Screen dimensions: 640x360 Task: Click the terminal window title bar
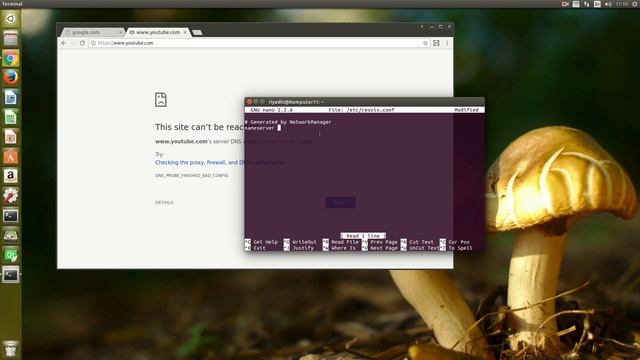(364, 102)
